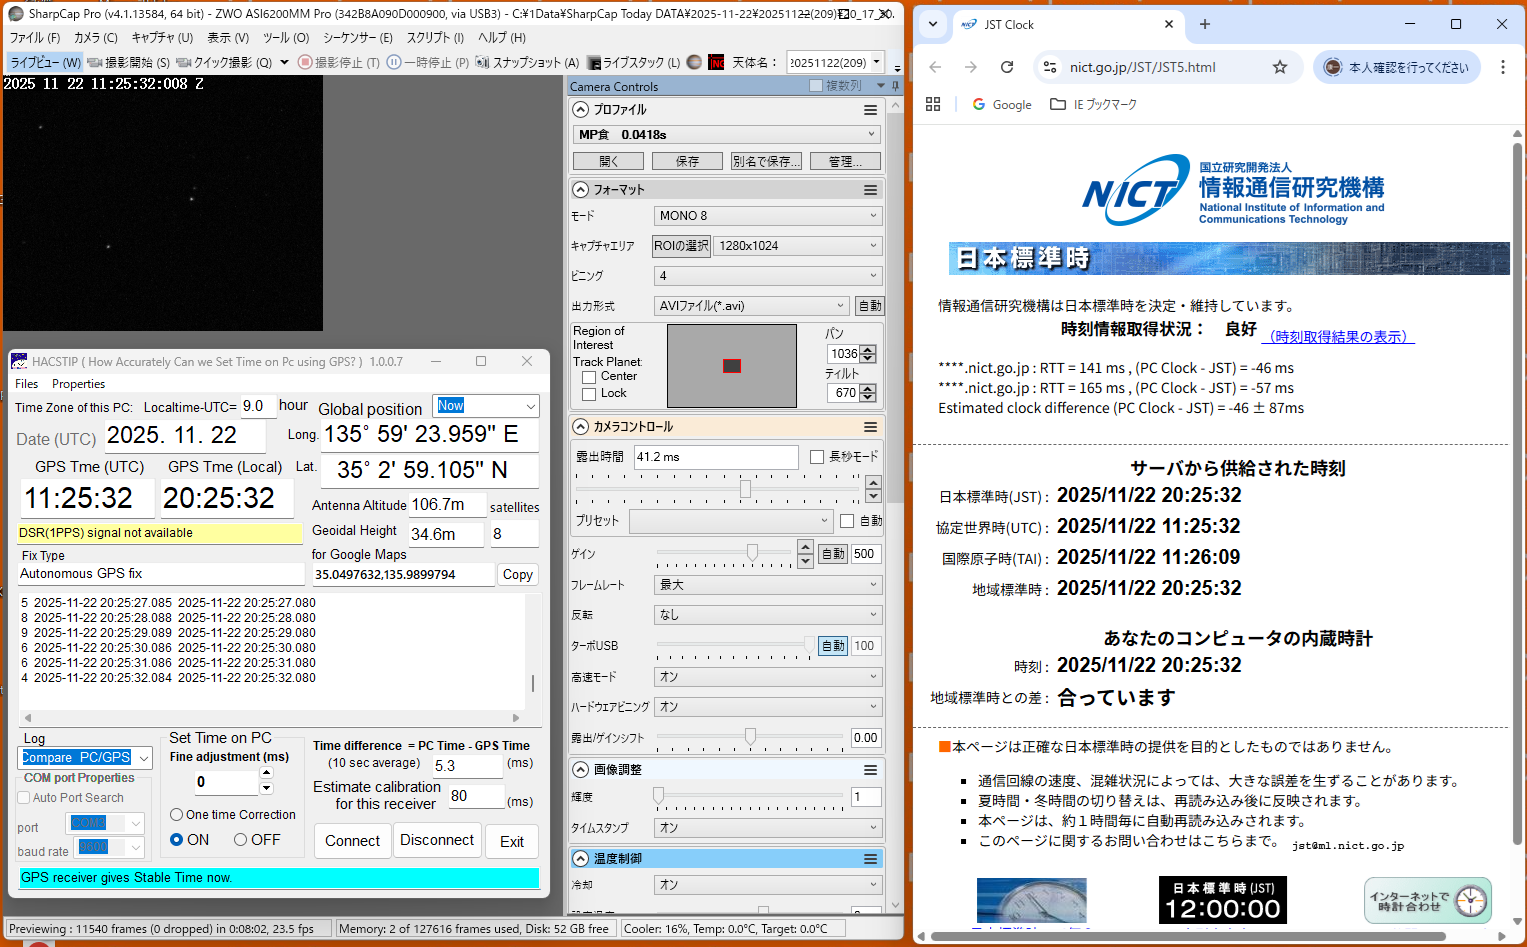
Task: Click the Disconnect button in HACSTIP
Action: 437,840
